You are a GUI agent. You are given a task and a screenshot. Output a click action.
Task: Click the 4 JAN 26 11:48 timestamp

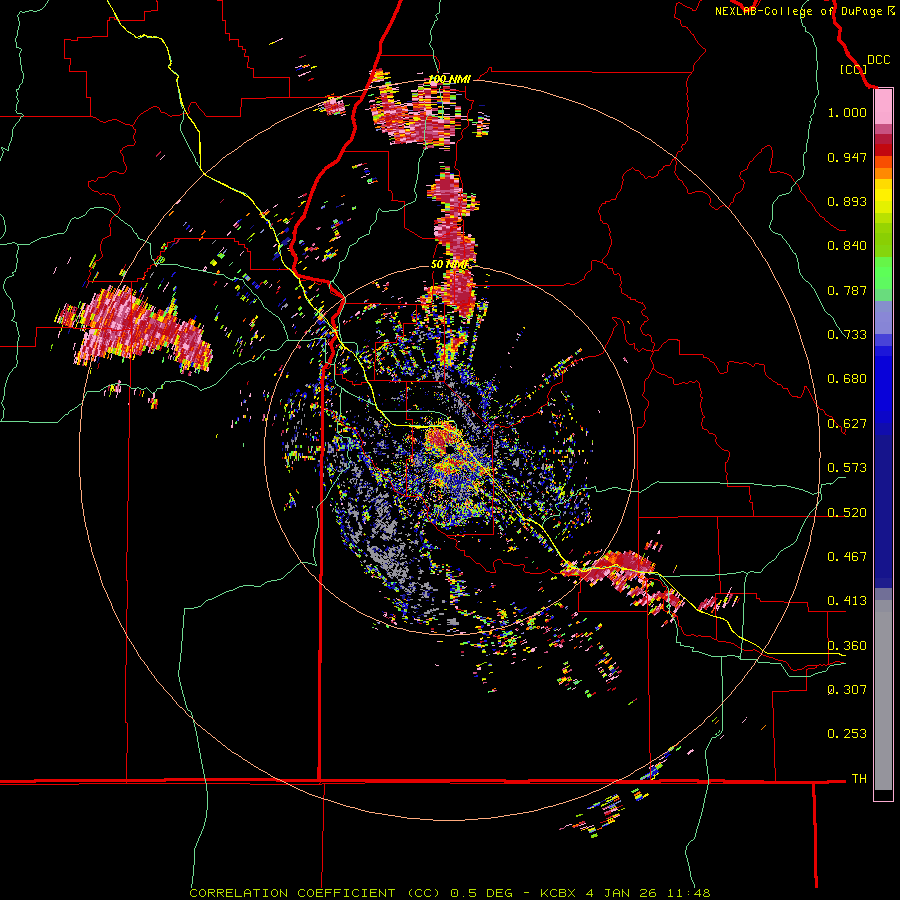649,893
